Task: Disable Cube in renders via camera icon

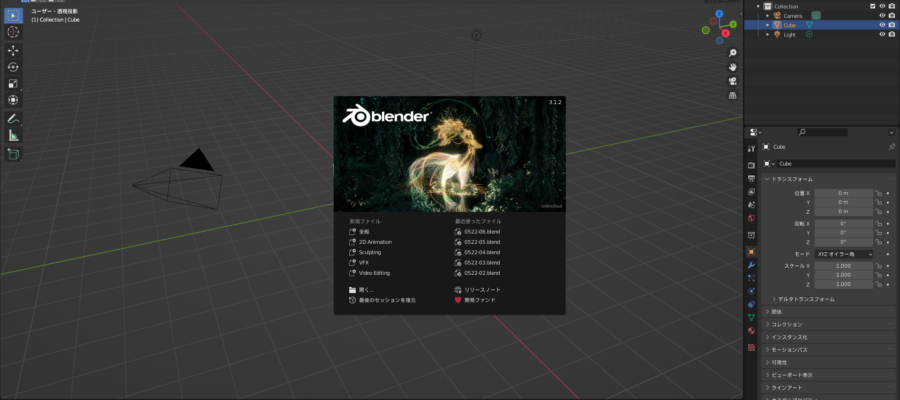Action: (x=891, y=25)
